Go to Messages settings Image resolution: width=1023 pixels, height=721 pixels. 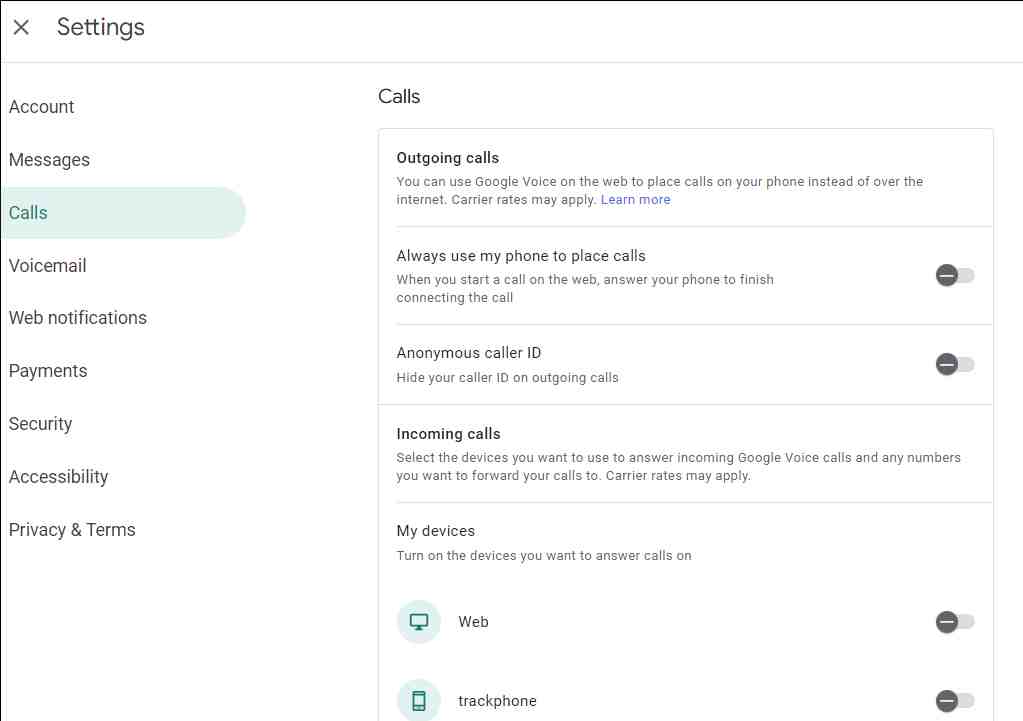coord(49,160)
